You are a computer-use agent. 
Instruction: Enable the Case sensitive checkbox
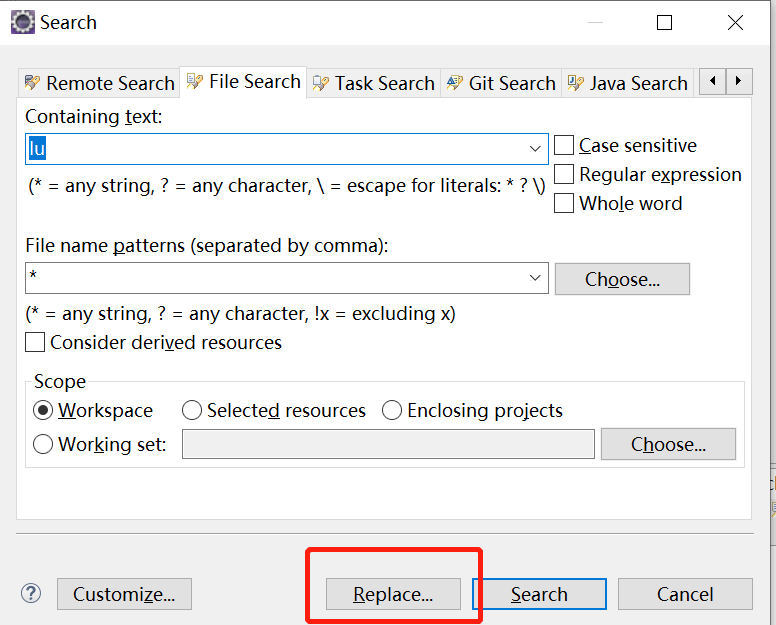click(x=564, y=145)
